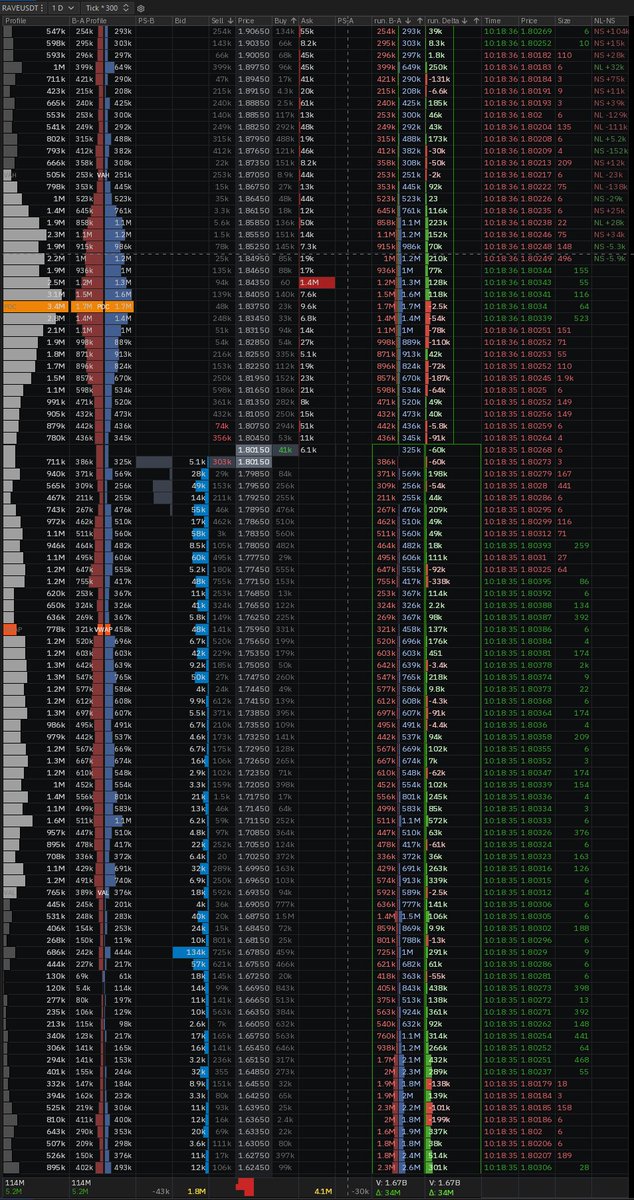Select price level 1.84350 in the ladder
Viewport: 634px width, 1200px height.
(253, 283)
